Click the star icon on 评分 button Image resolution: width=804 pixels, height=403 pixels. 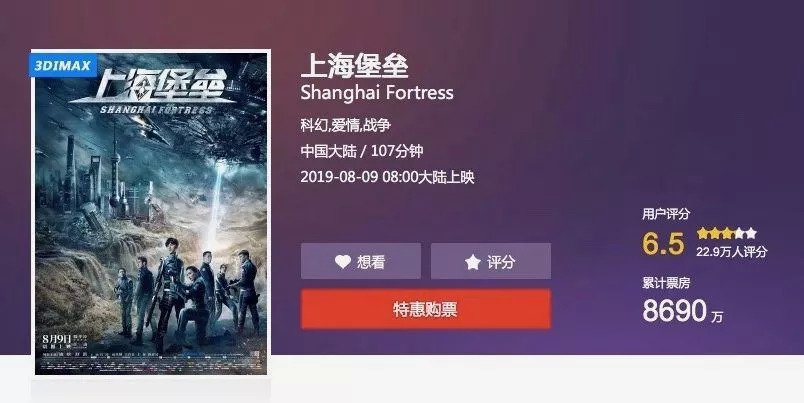(x=472, y=262)
